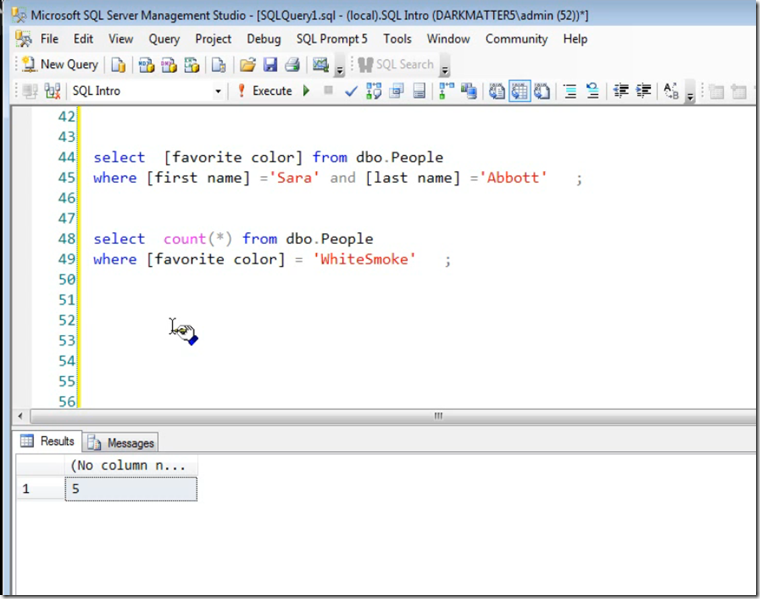Select the result cell containing 5
760x599 pixels.
[131, 489]
